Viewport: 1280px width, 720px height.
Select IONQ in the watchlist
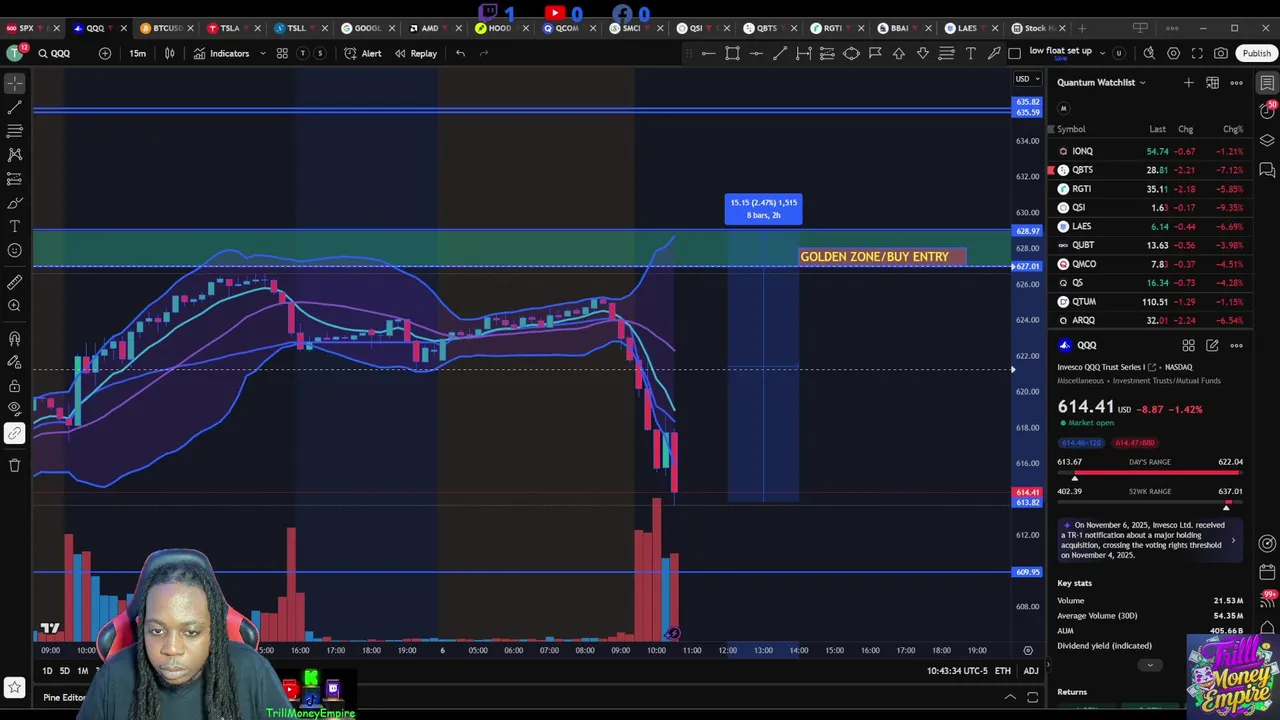(1148, 151)
